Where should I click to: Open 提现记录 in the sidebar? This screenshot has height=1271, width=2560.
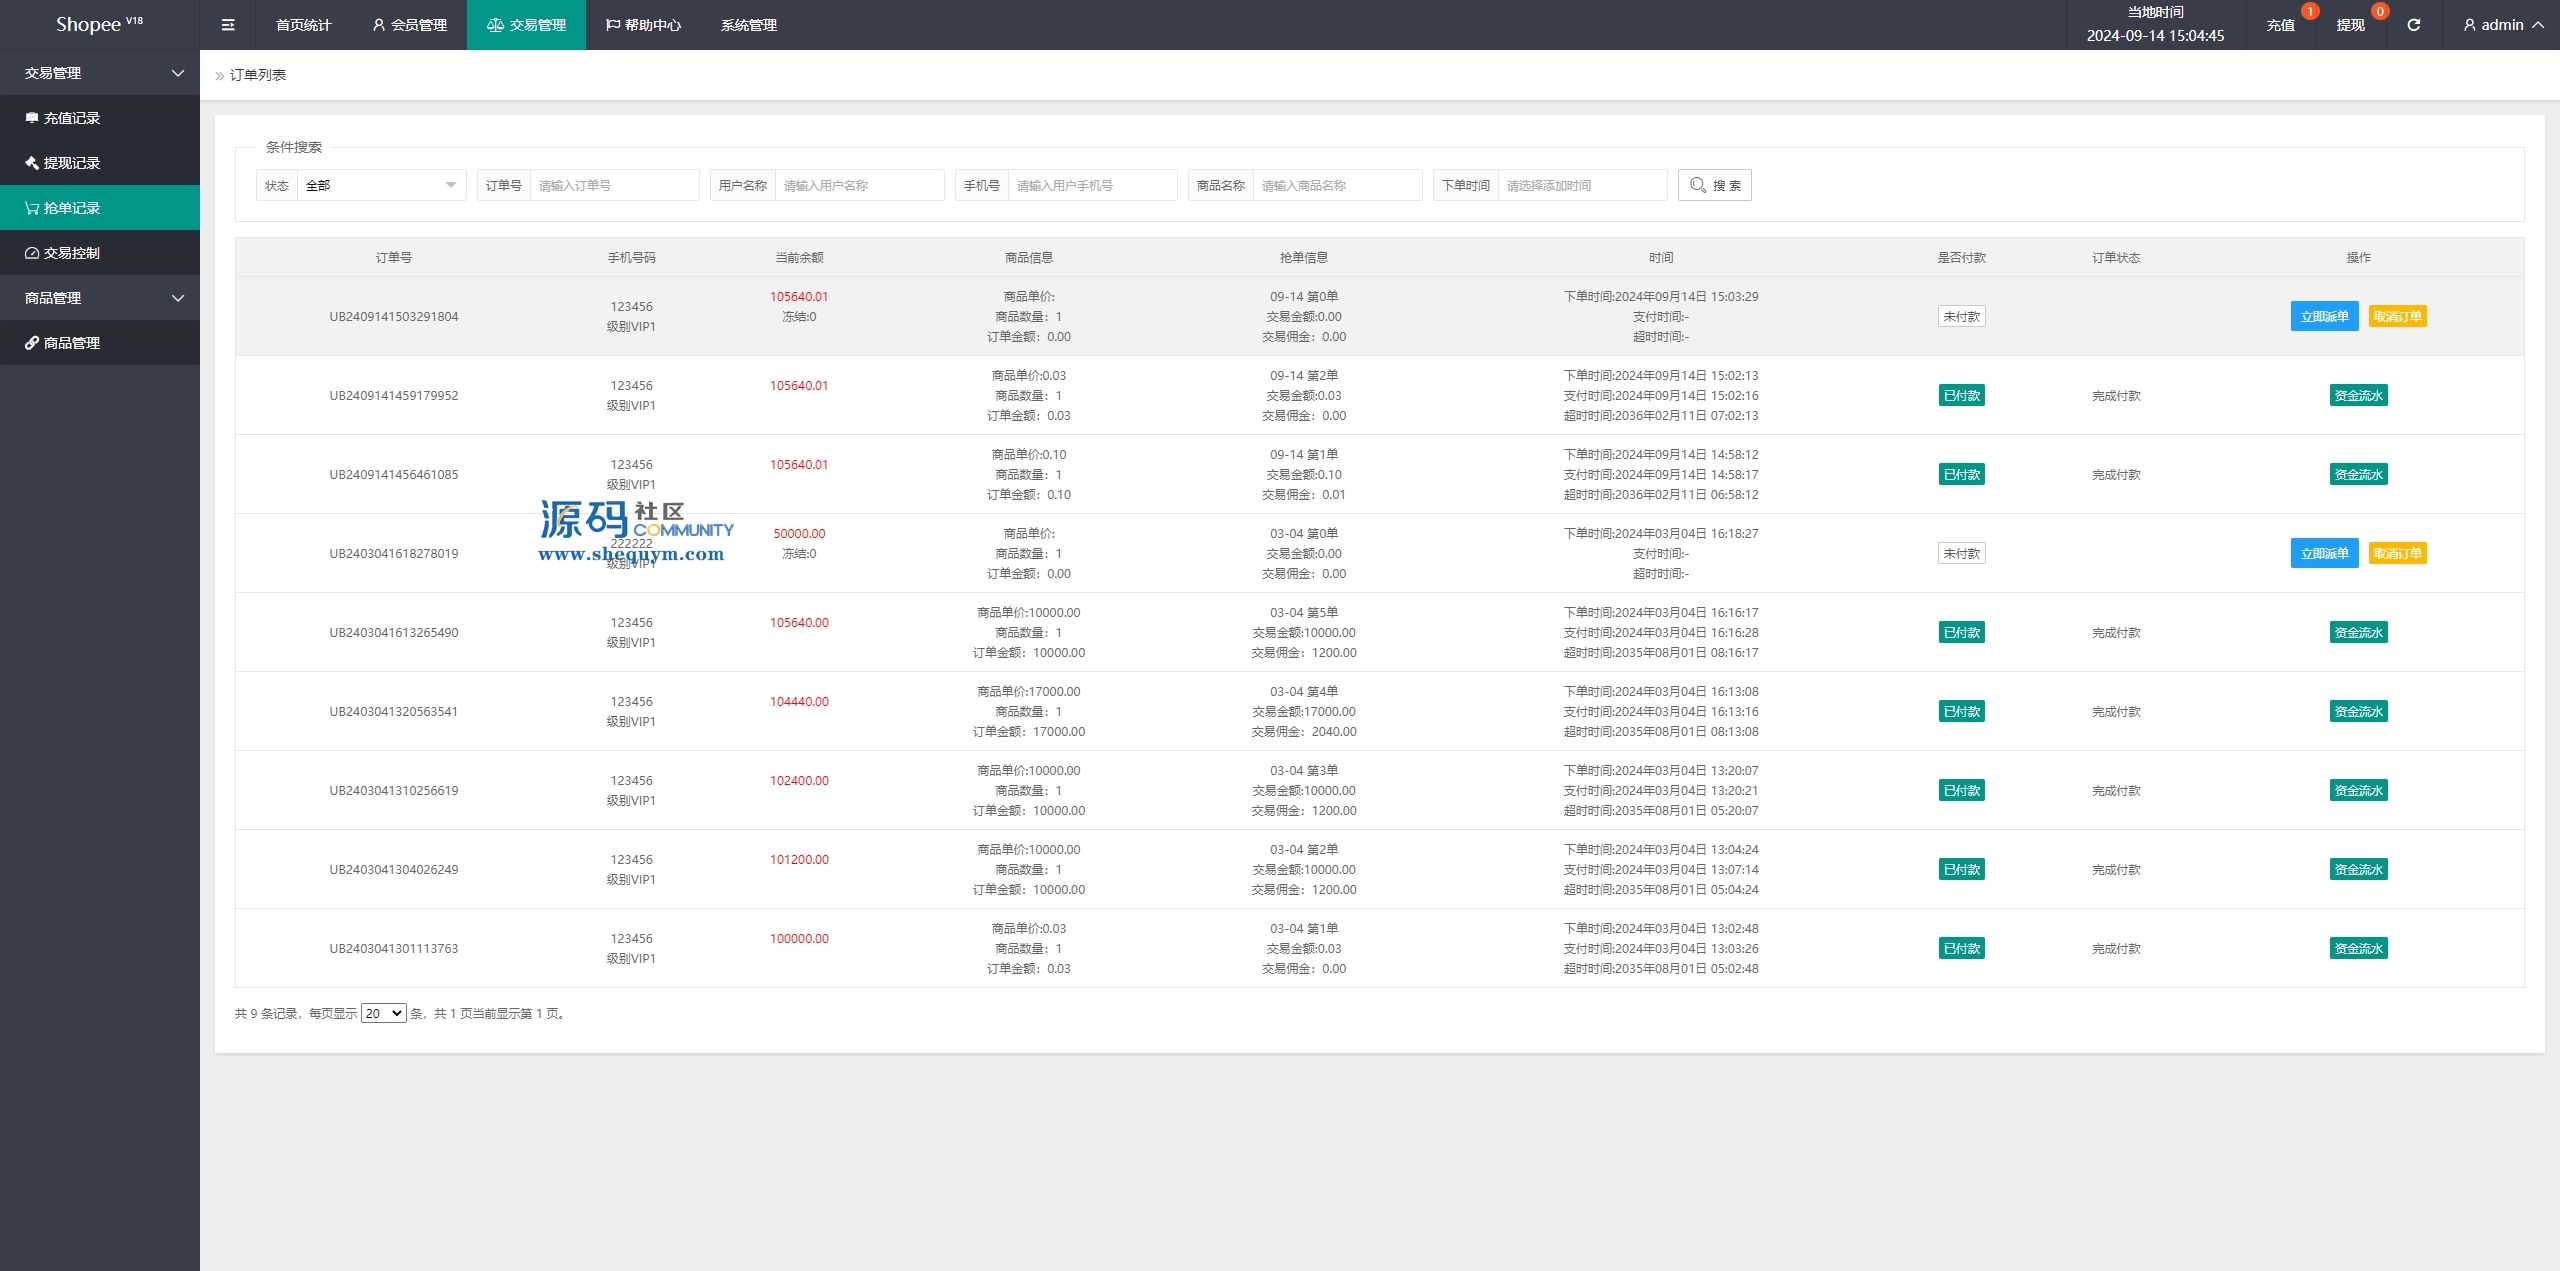72,163
